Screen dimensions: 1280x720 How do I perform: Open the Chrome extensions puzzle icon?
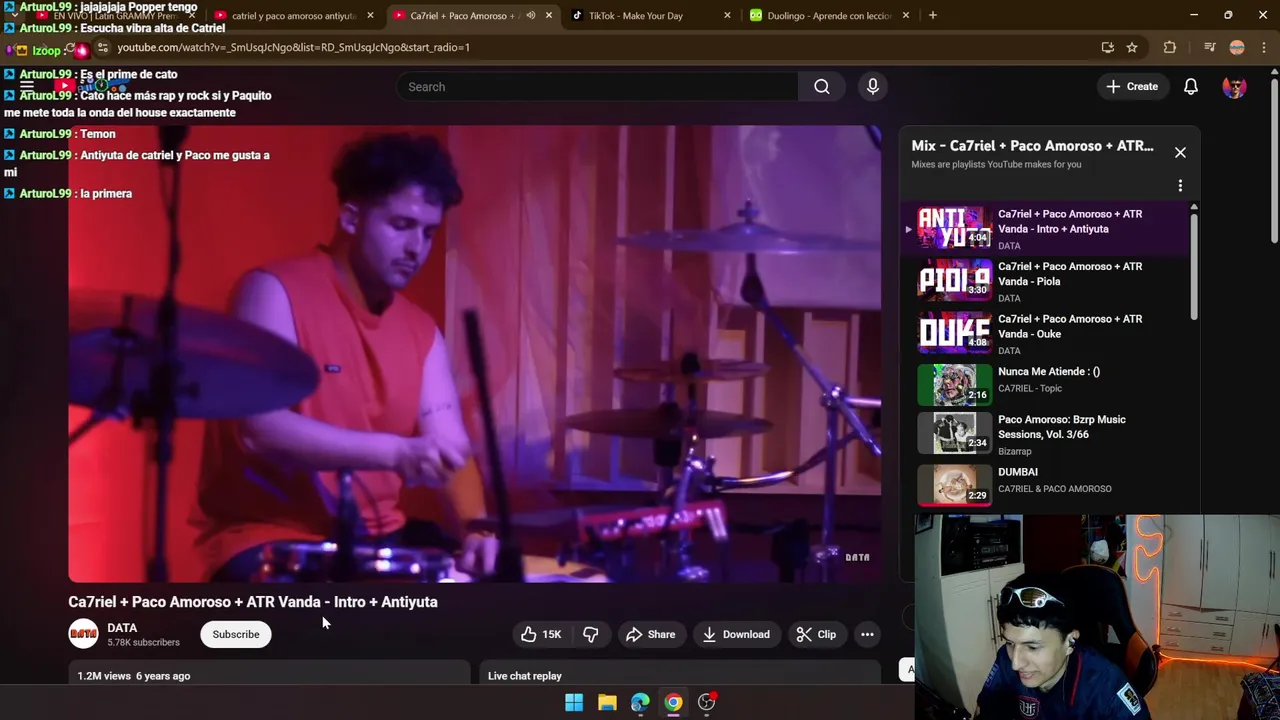[x=1169, y=47]
